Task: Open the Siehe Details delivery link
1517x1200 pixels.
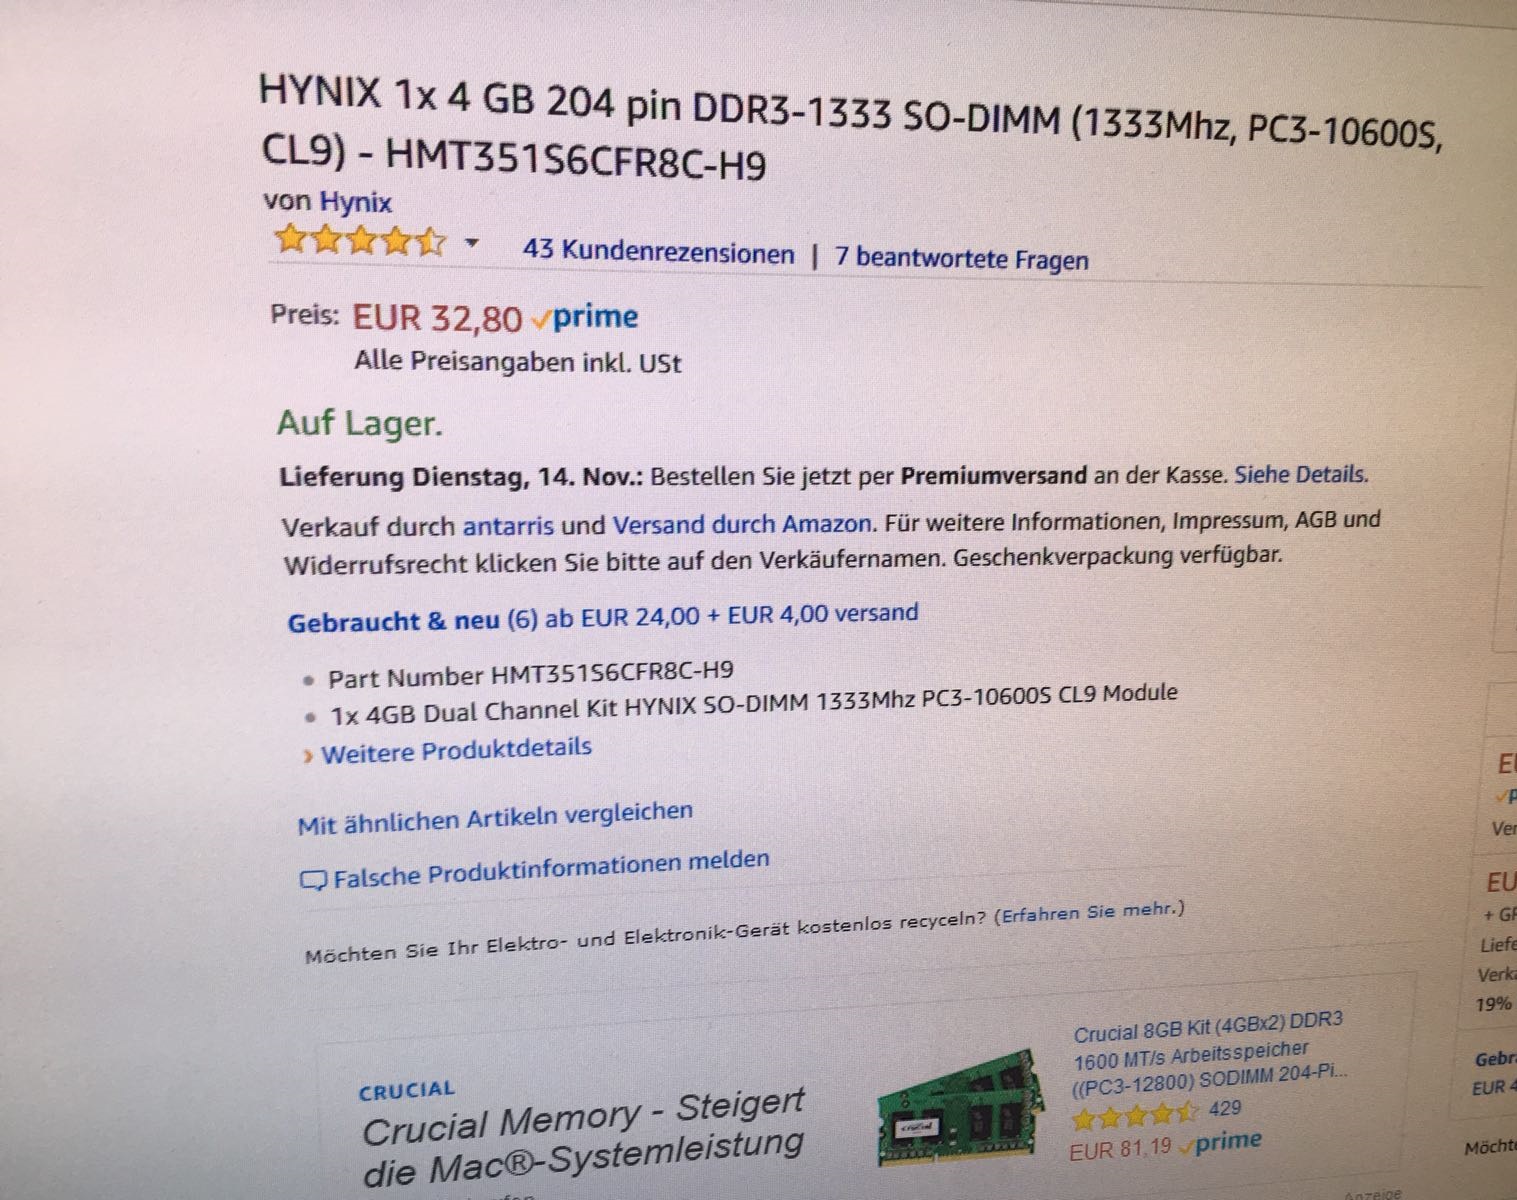Action: click(x=1301, y=474)
